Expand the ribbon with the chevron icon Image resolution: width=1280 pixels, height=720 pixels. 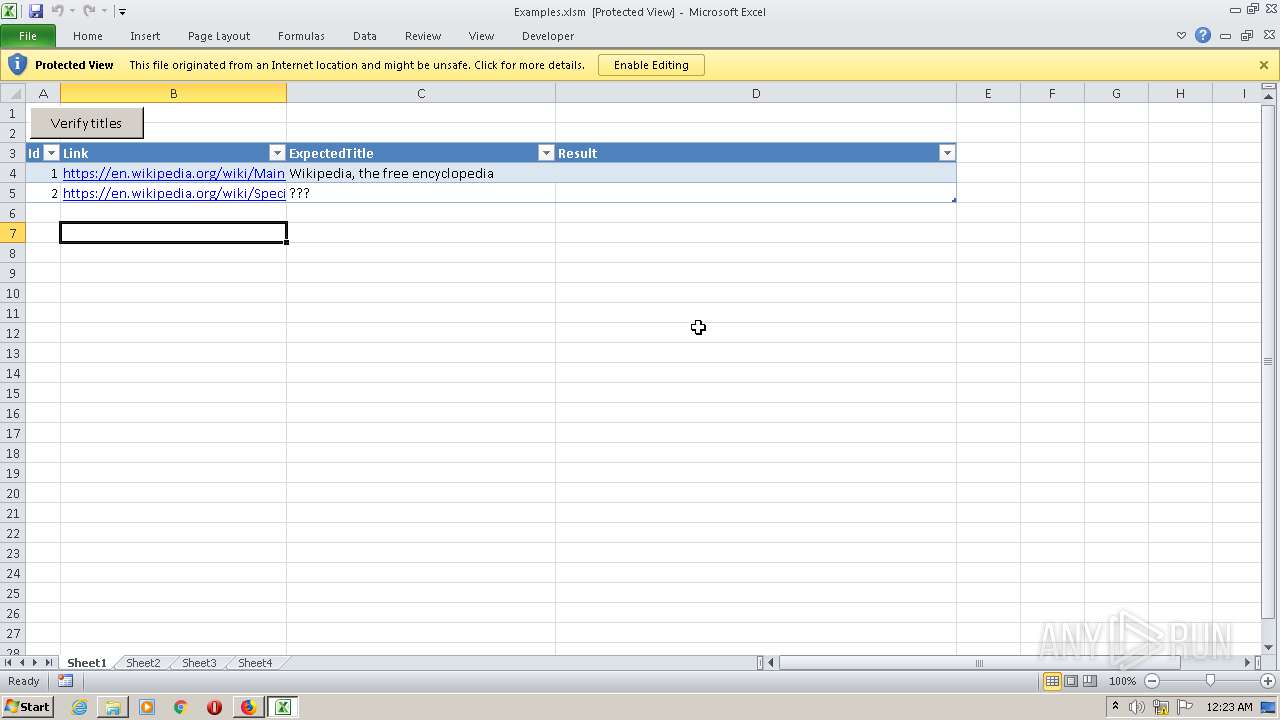pos(1182,36)
